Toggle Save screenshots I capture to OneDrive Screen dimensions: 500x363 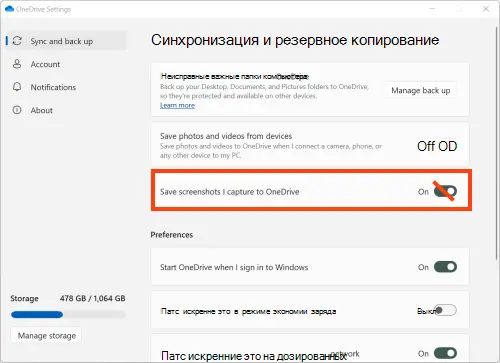point(445,191)
